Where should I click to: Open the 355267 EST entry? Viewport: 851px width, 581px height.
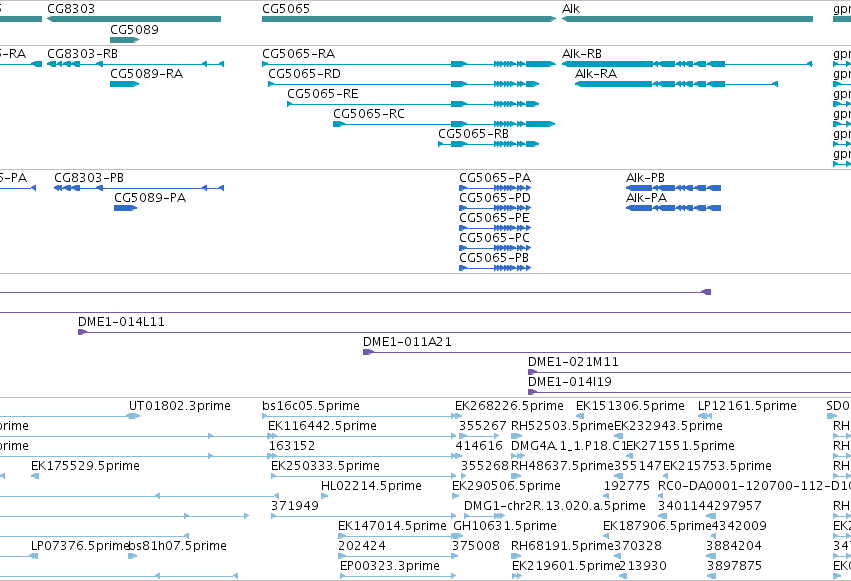click(482, 426)
